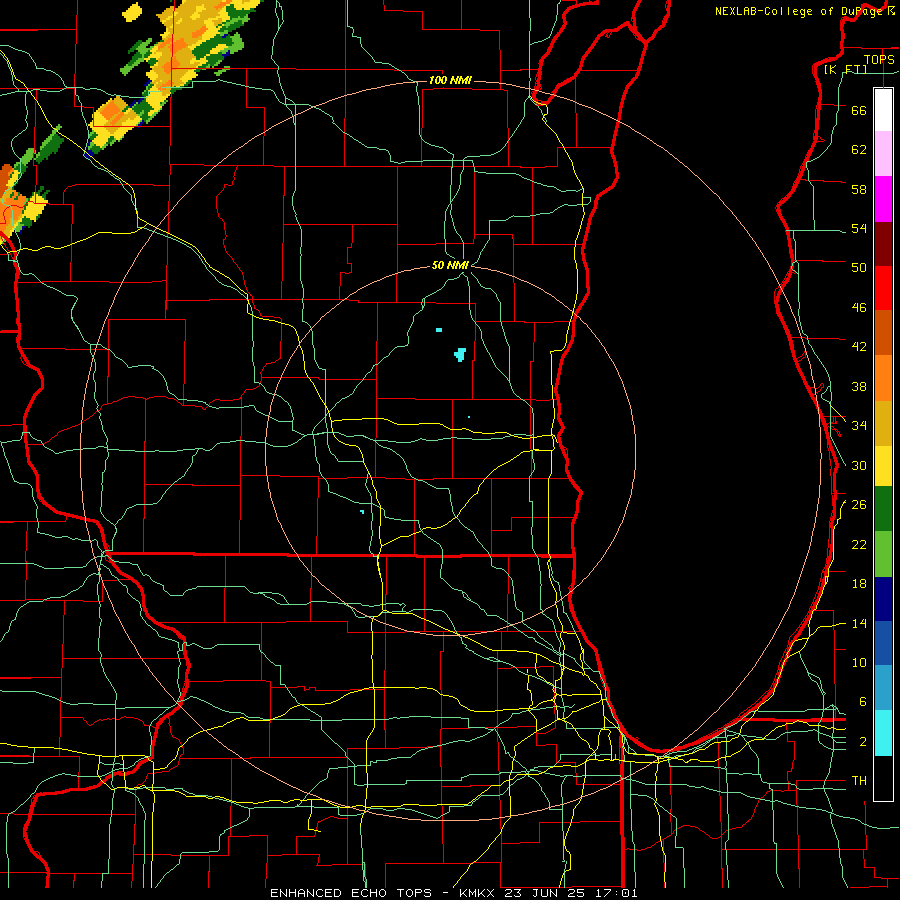Click the bright orange legend swatch
Viewport: 900px width, 900px height.
click(883, 378)
